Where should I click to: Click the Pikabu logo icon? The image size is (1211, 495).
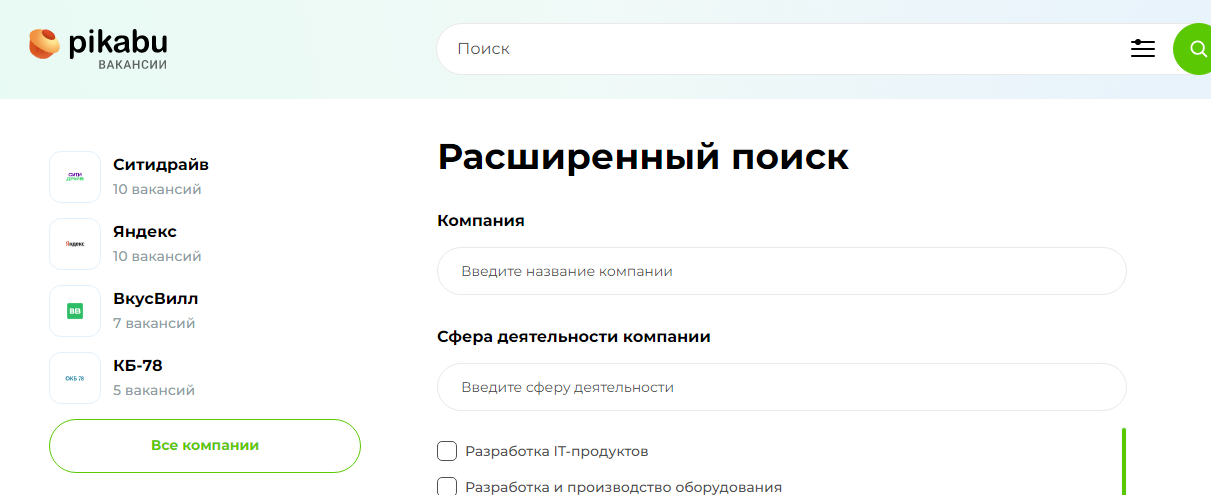point(45,45)
